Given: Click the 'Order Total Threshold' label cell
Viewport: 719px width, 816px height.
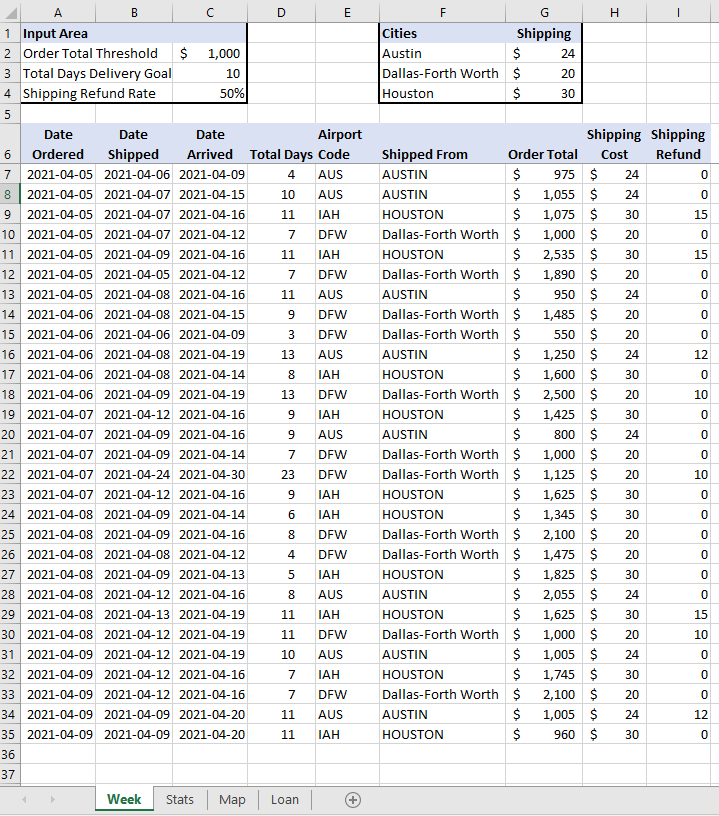Looking at the screenshot, I should pyautogui.click(x=96, y=54).
